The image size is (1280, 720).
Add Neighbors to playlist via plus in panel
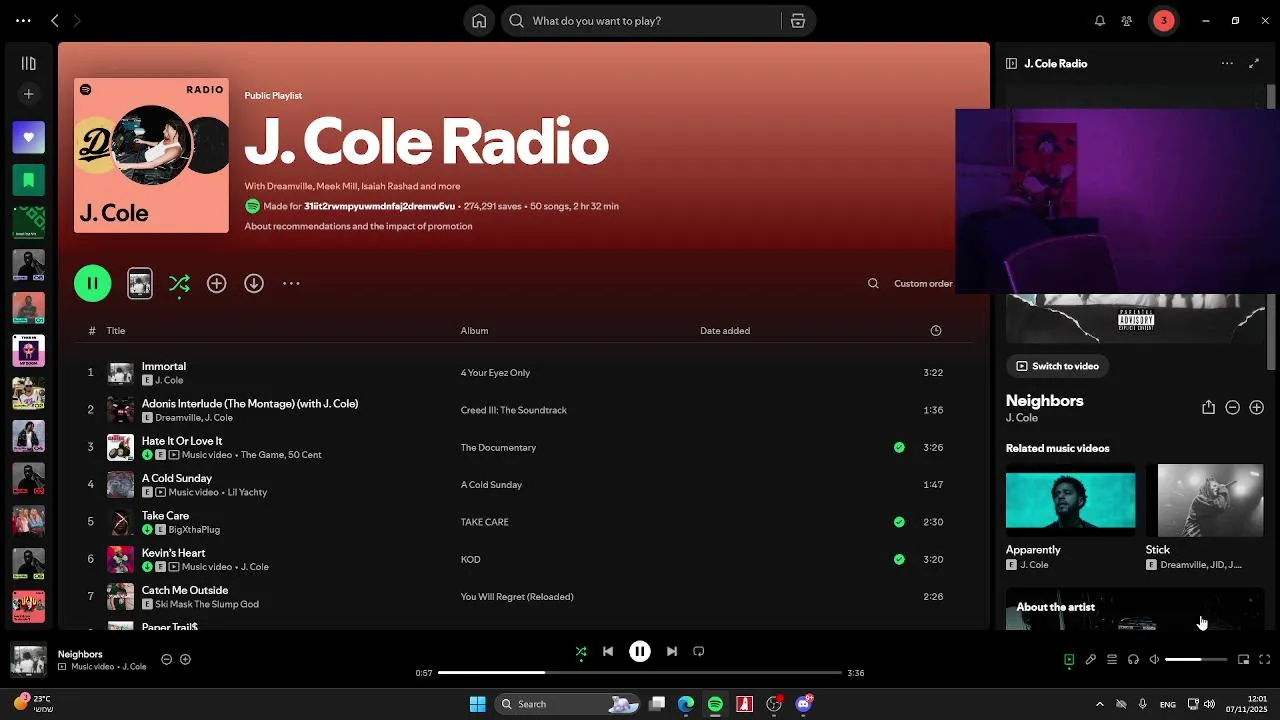pos(1256,407)
